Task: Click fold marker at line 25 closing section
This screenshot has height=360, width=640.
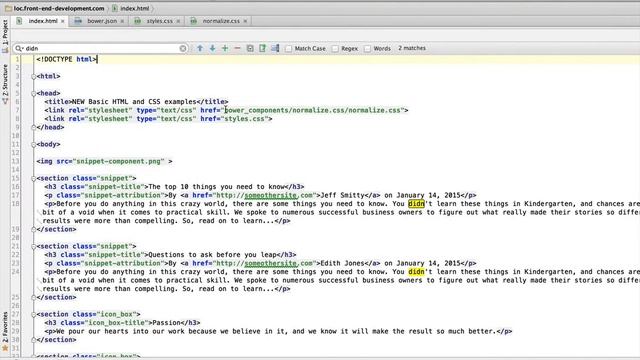Action: point(33,298)
